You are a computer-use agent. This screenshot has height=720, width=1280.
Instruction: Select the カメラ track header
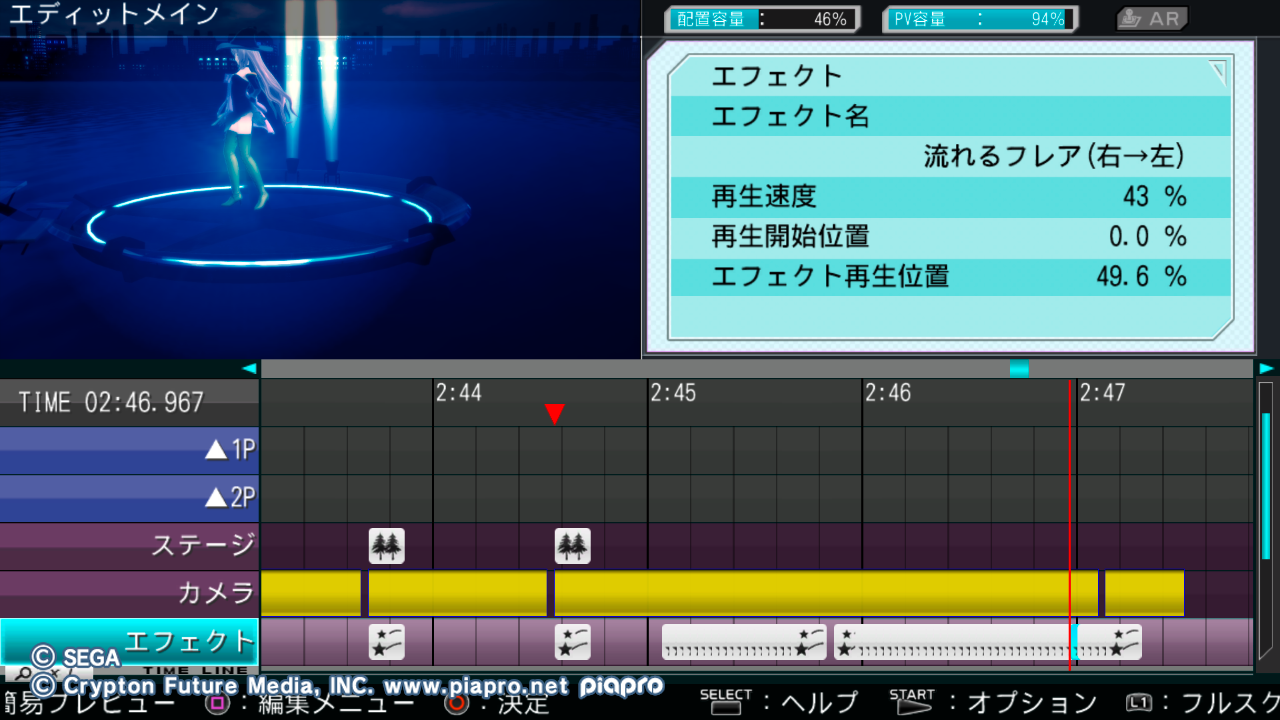tap(130, 594)
